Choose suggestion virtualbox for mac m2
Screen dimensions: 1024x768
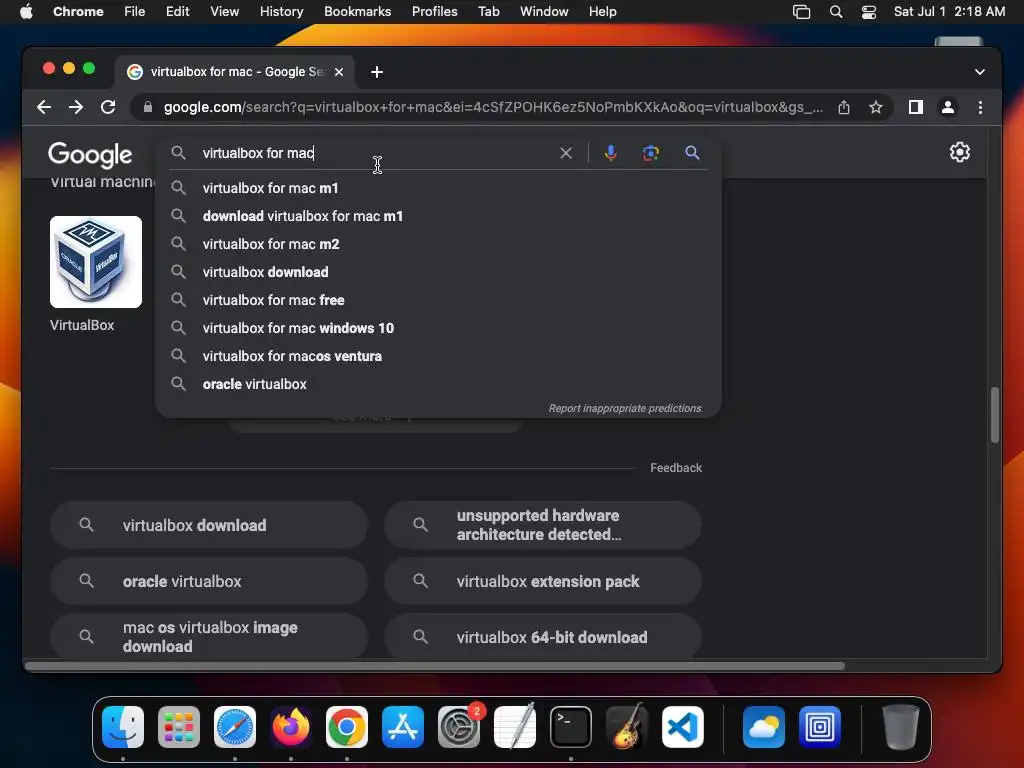point(438,244)
